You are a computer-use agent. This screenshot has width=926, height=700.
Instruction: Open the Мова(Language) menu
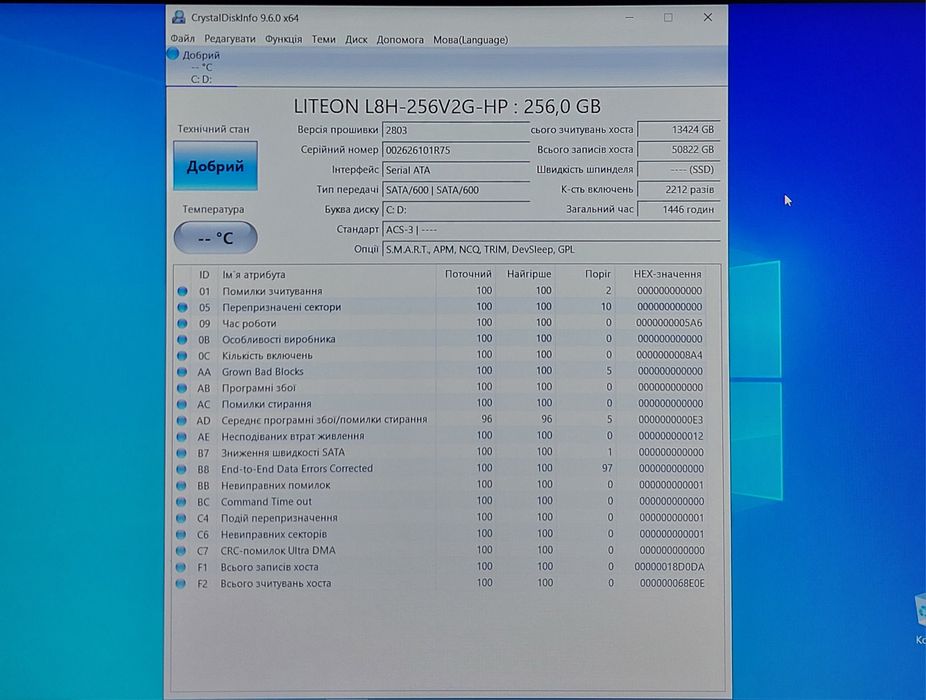tap(471, 40)
